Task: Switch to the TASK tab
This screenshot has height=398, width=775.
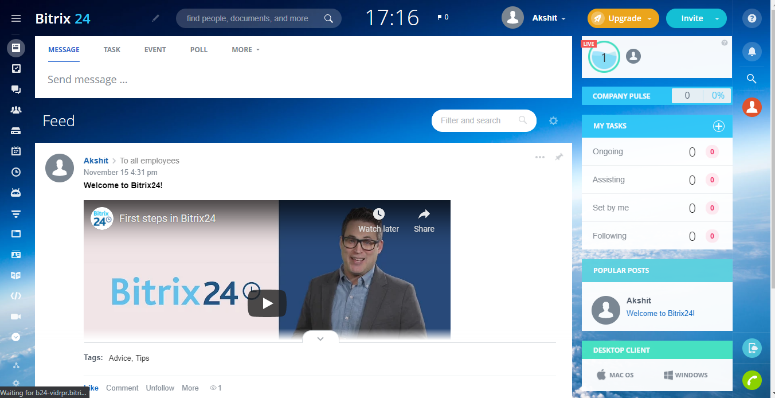Action: coord(112,49)
